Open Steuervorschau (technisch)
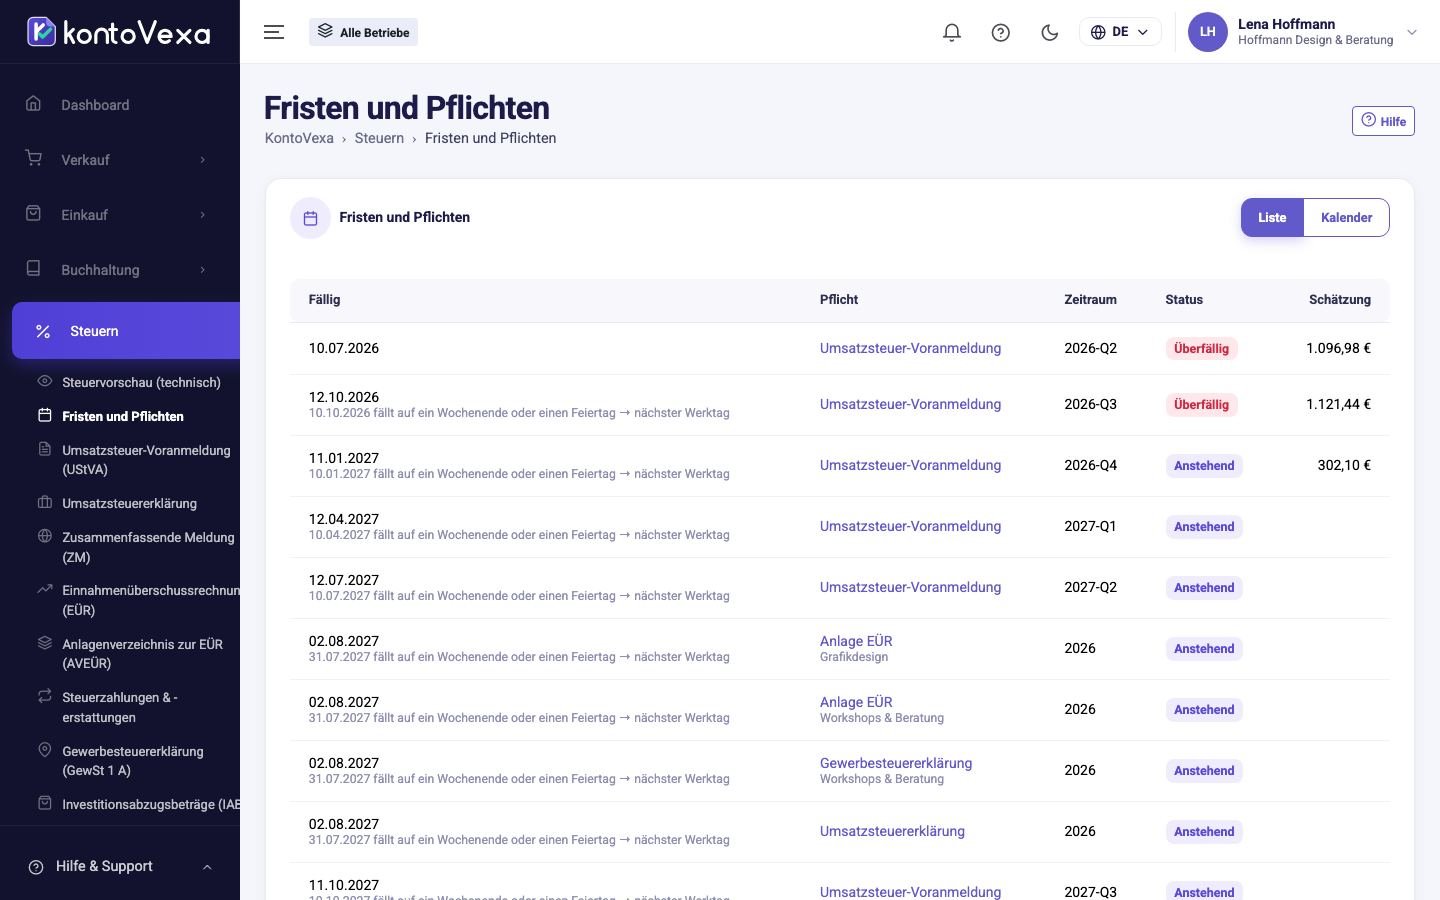The width and height of the screenshot is (1440, 900). (141, 382)
